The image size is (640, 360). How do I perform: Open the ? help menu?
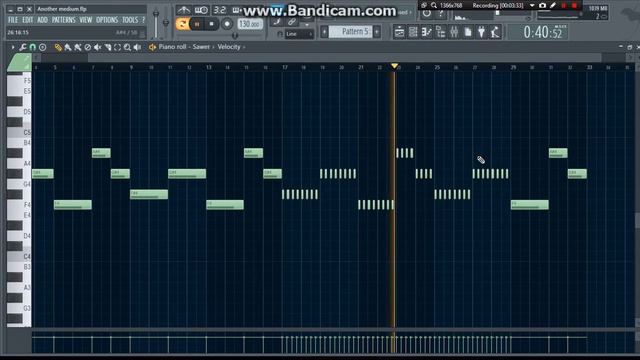(x=143, y=20)
